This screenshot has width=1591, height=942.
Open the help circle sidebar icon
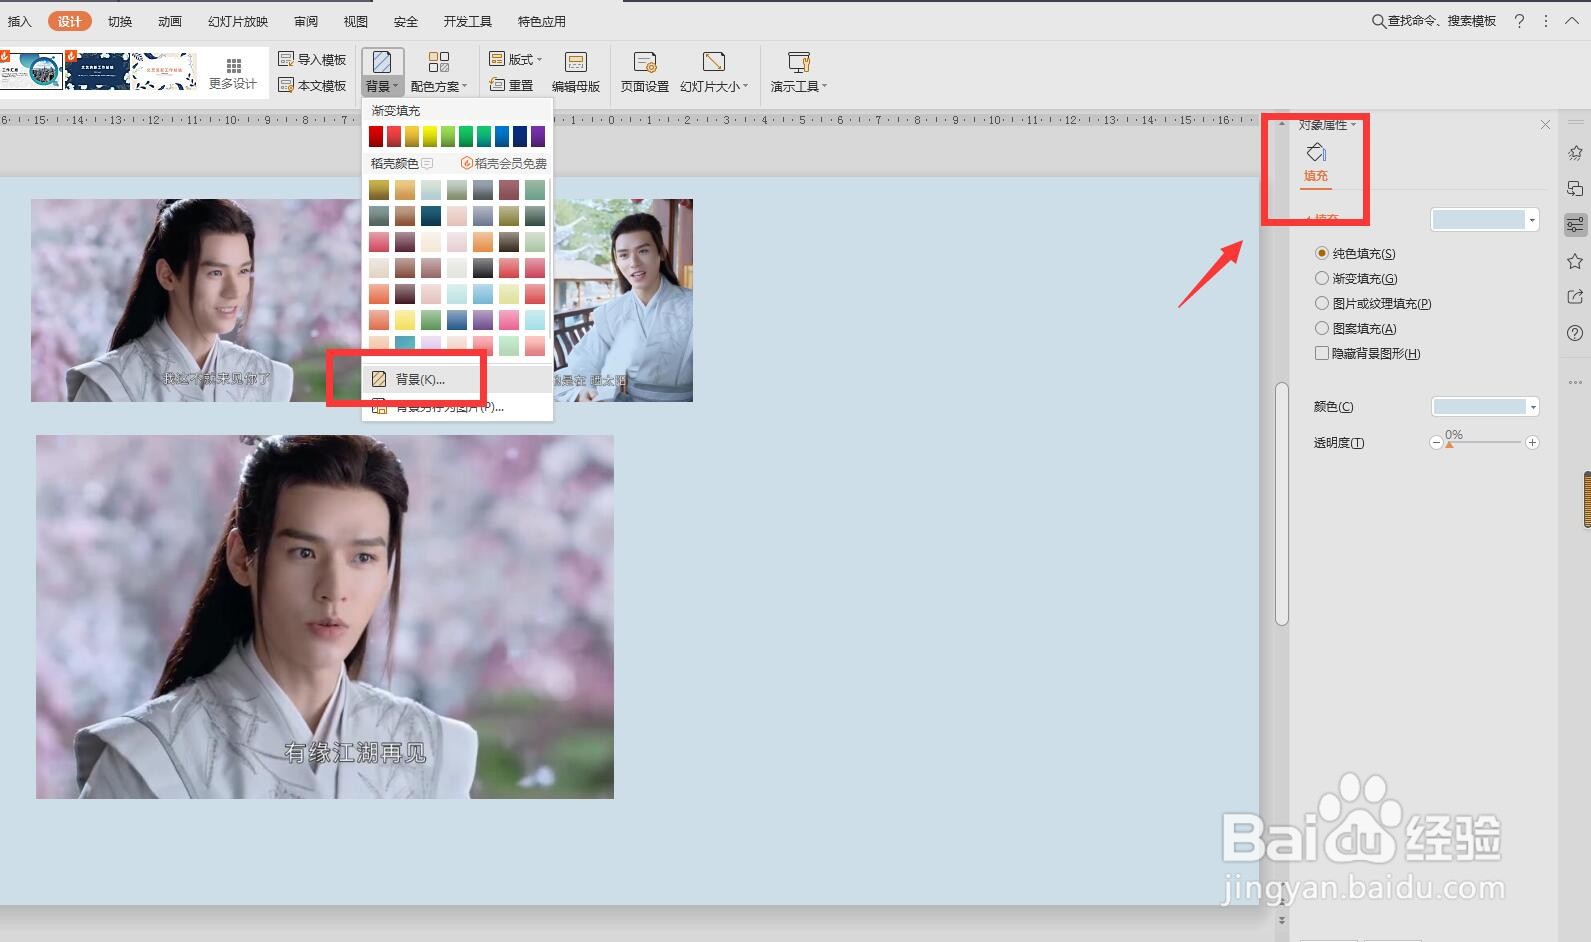click(x=1575, y=333)
